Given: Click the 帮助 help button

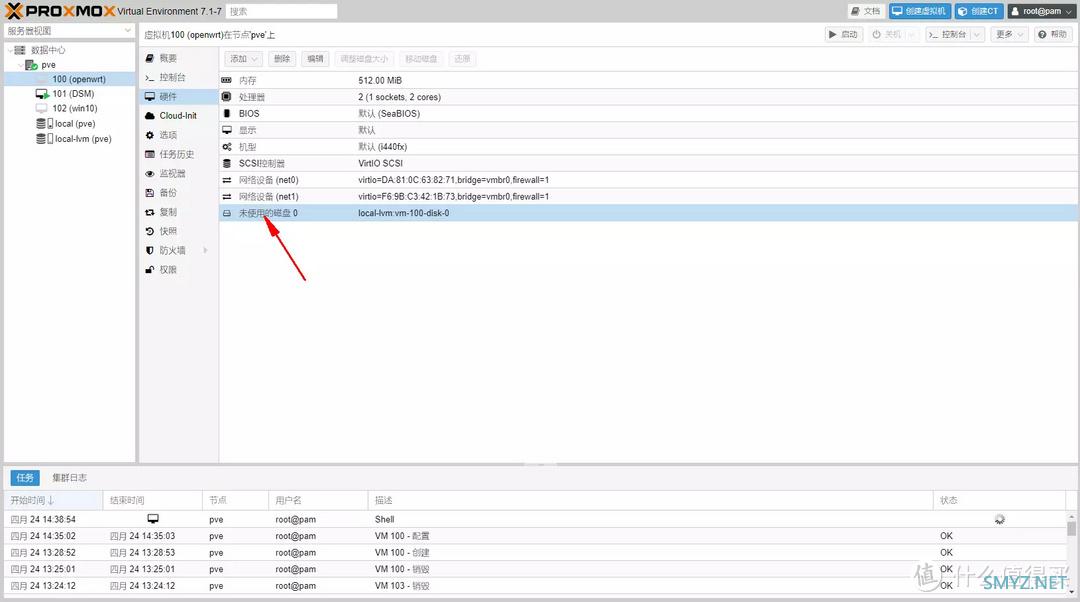Looking at the screenshot, I should click(x=1053, y=34).
